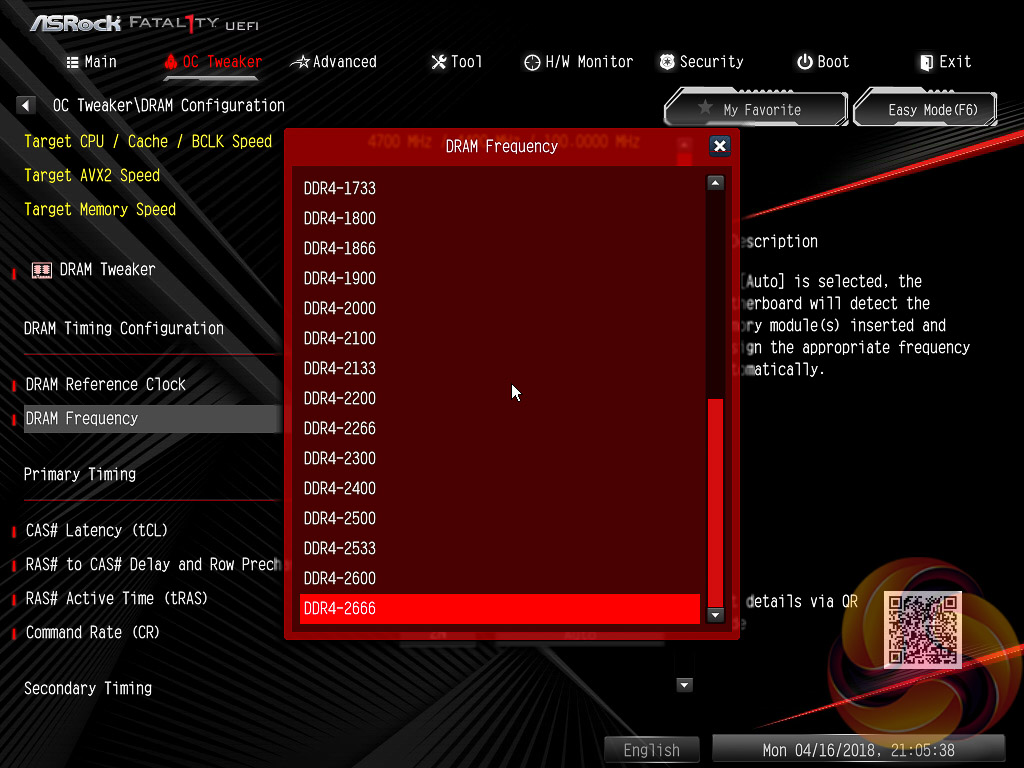Image resolution: width=1024 pixels, height=768 pixels.
Task: Select DDR4-2133 frequency
Action: (500, 368)
